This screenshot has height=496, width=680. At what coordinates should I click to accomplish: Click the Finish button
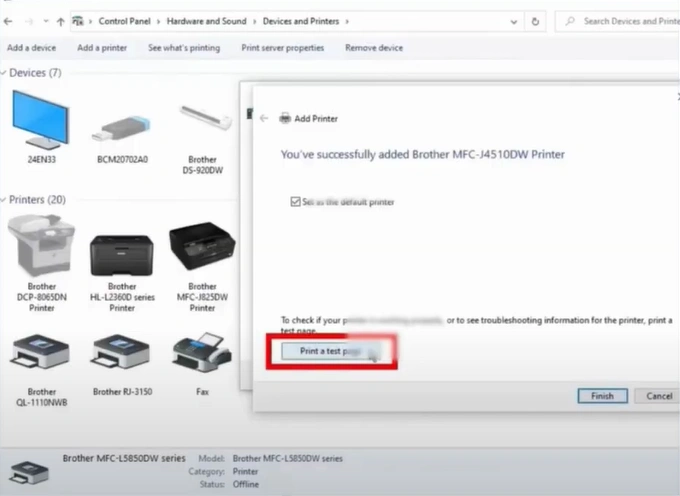[x=602, y=396]
